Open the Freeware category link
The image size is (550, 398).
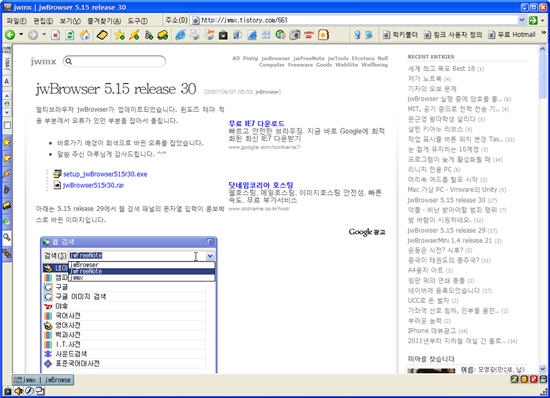pyautogui.click(x=300, y=65)
